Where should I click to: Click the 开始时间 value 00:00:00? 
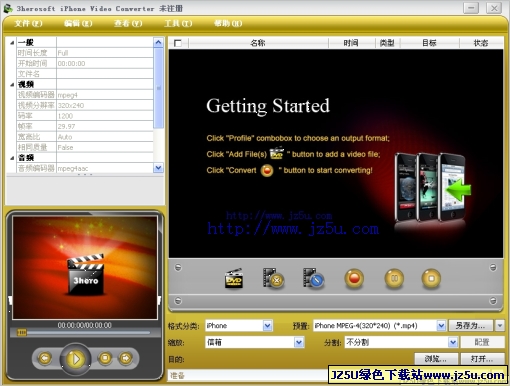click(105, 63)
